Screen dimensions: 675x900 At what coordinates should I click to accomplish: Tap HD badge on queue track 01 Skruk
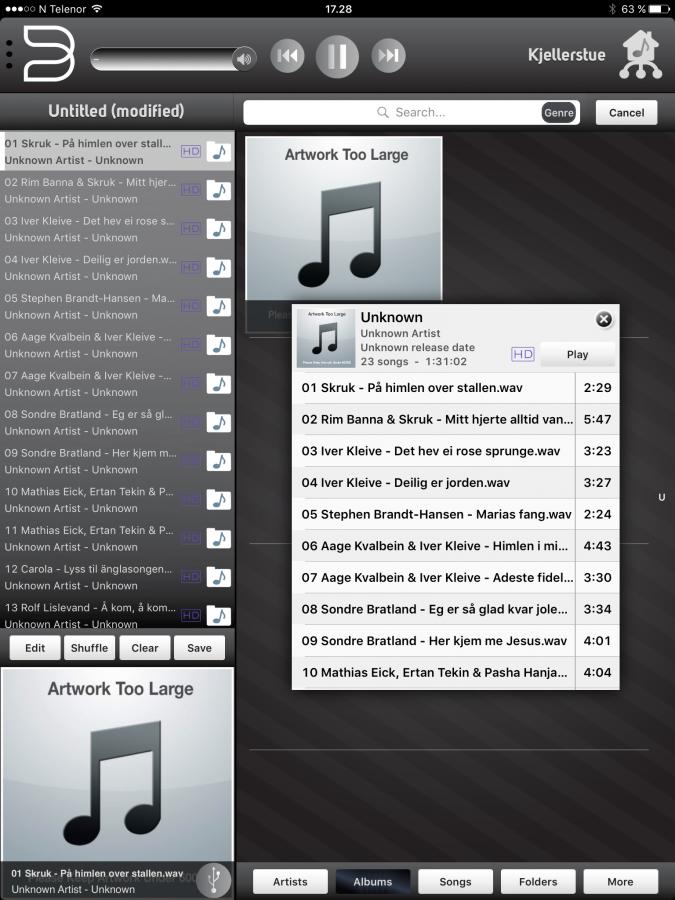191,152
